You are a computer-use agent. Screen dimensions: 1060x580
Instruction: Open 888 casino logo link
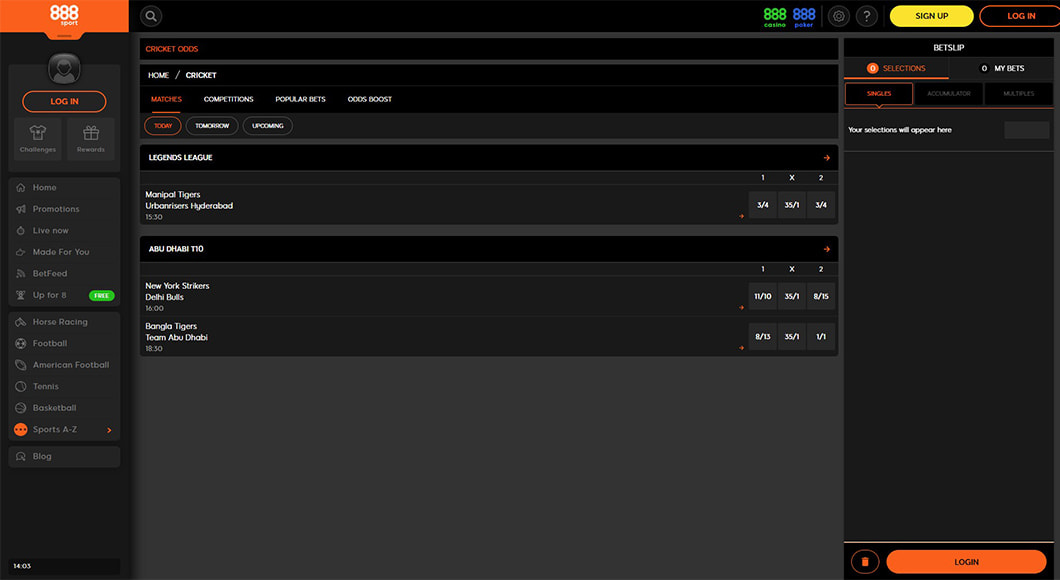[x=775, y=17]
